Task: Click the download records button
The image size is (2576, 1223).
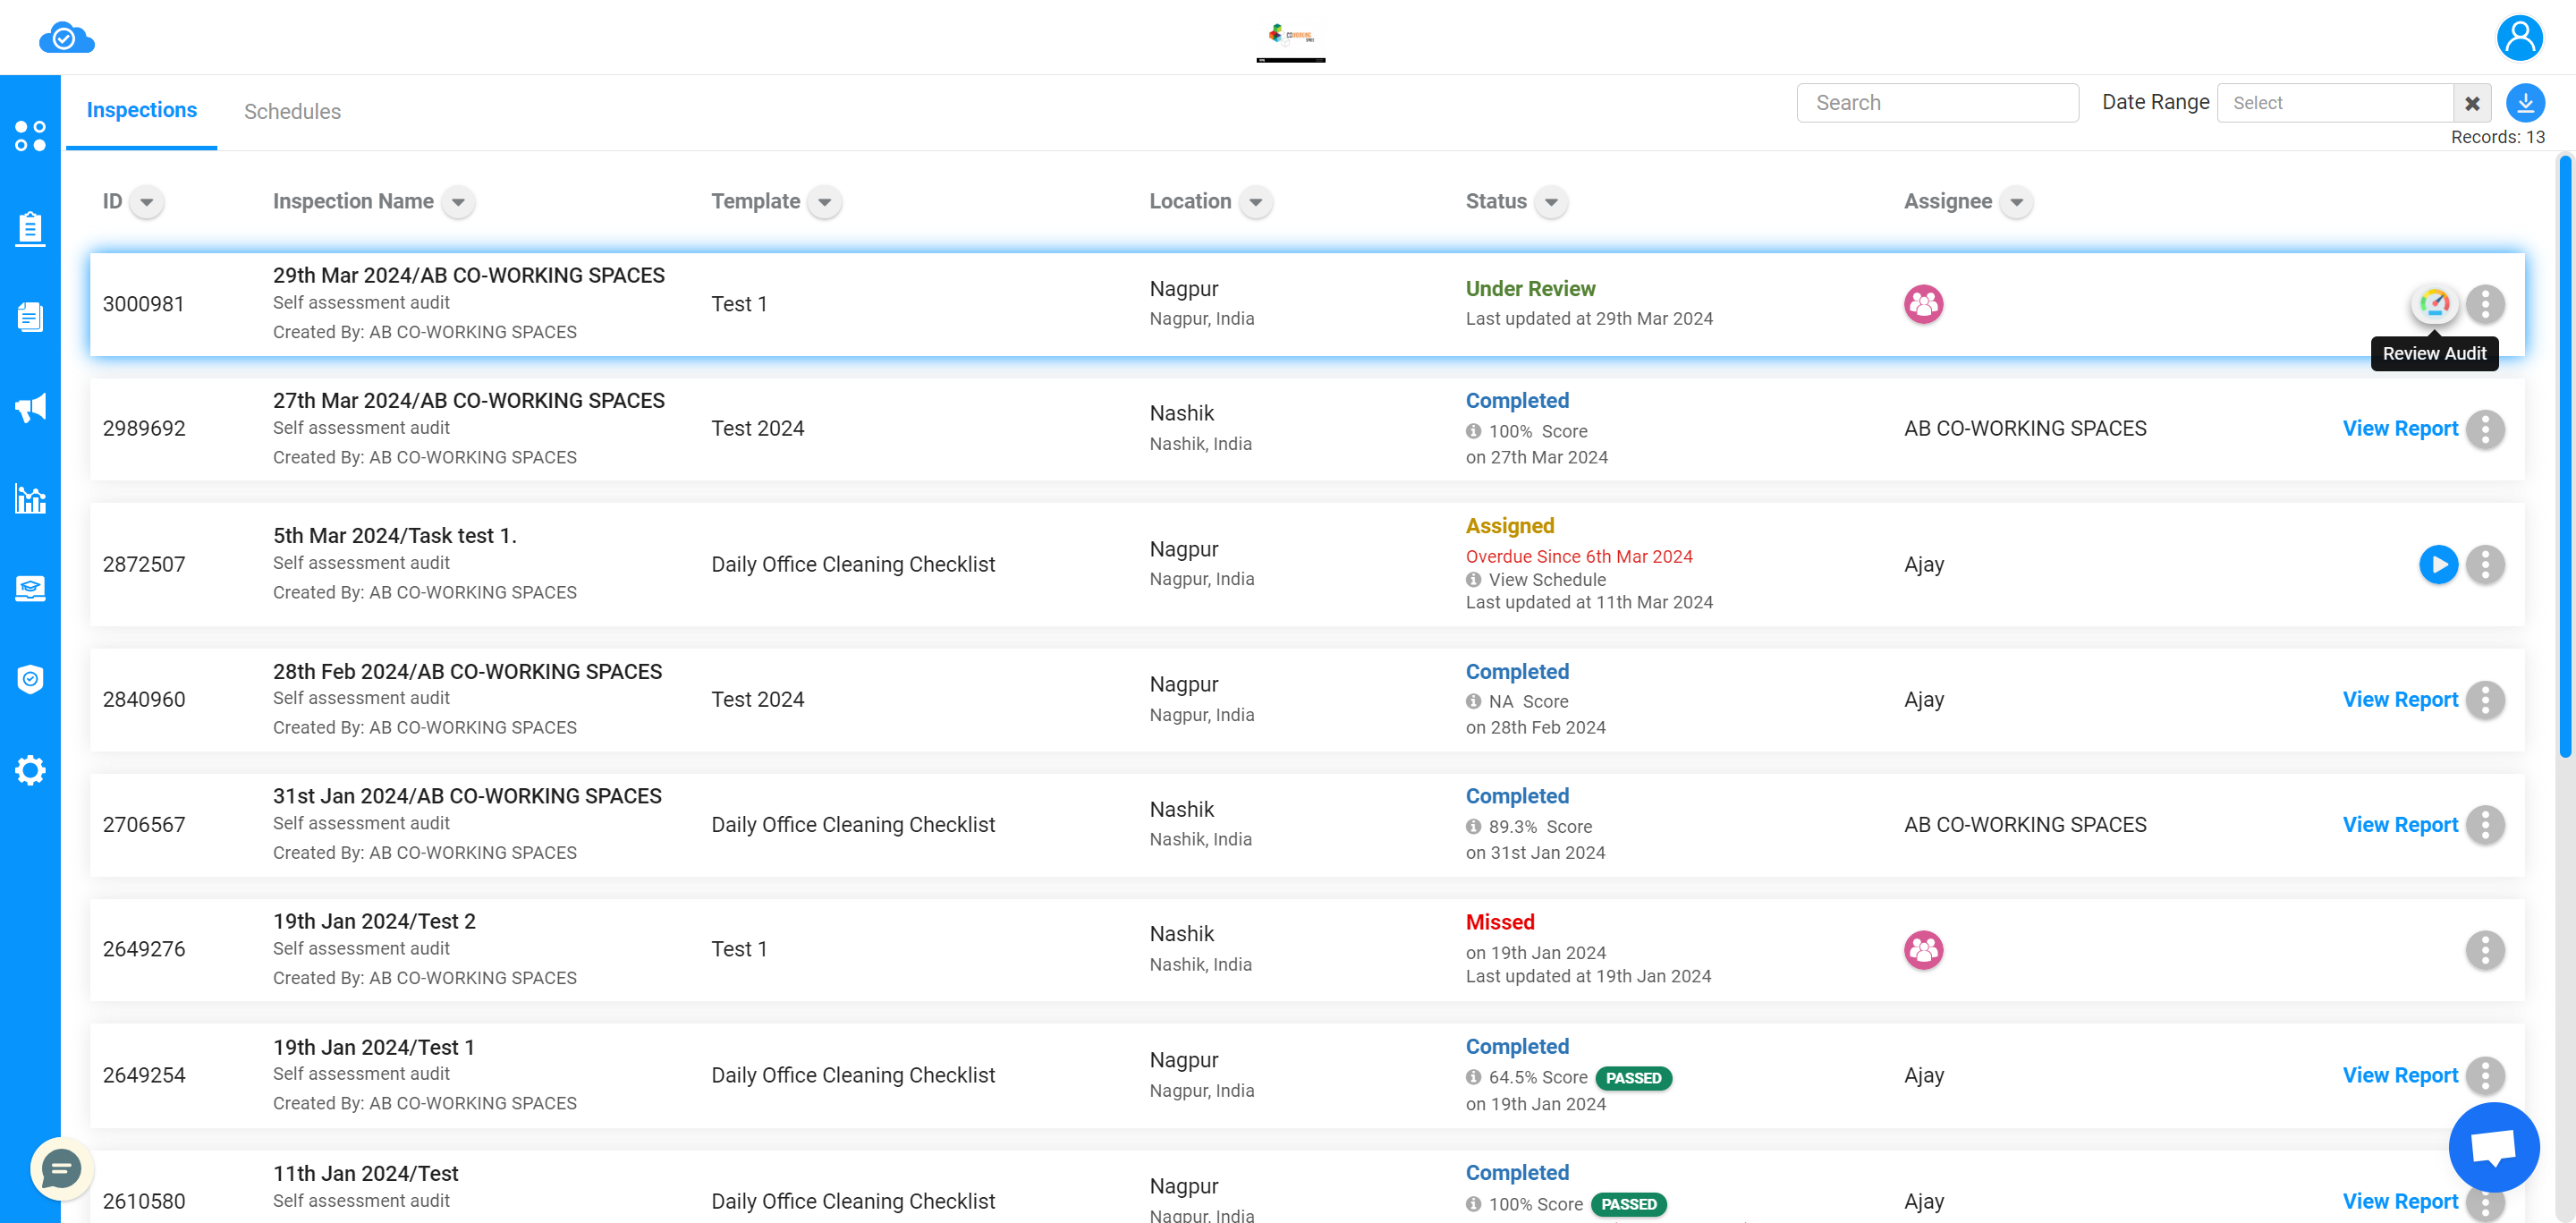Action: [2525, 102]
